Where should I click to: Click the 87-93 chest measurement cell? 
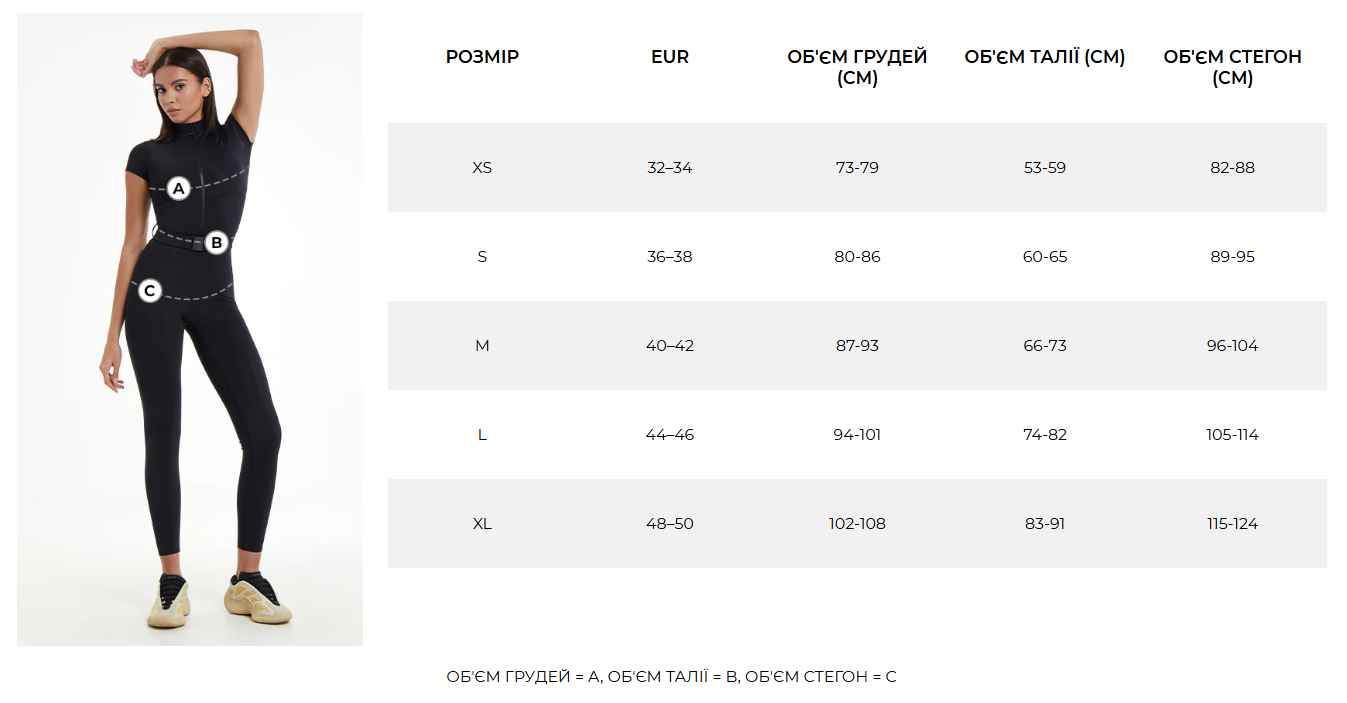point(857,346)
